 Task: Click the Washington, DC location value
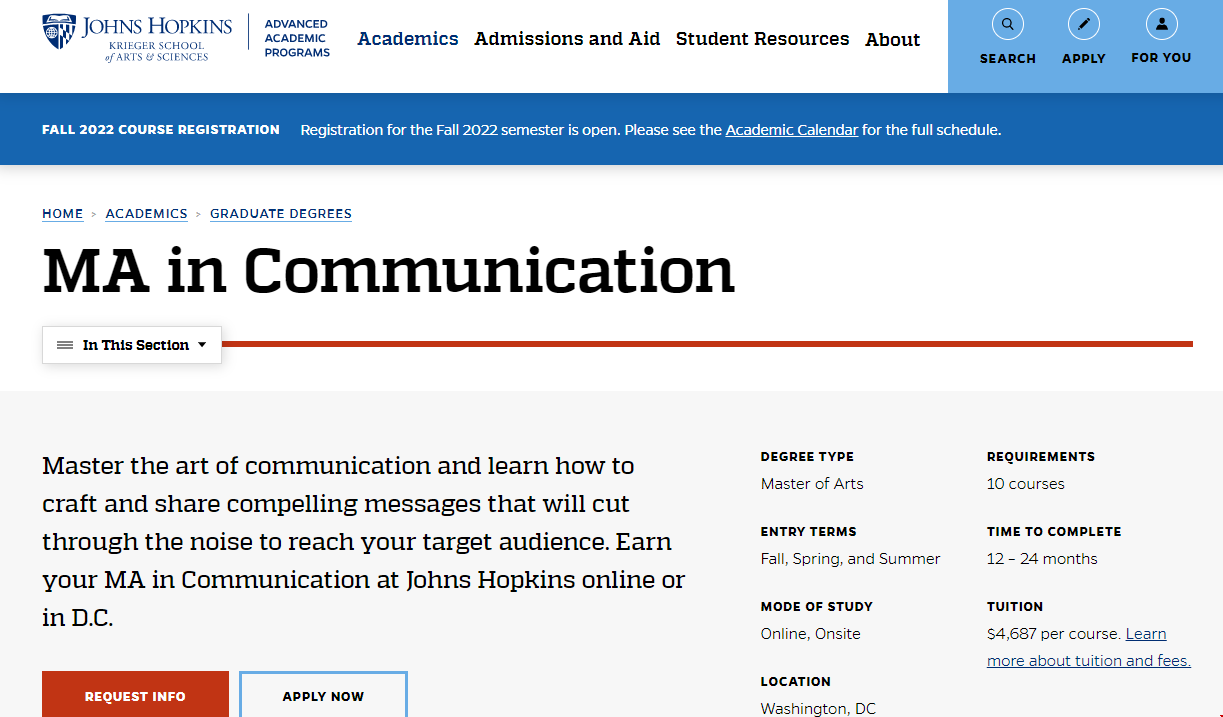818,708
